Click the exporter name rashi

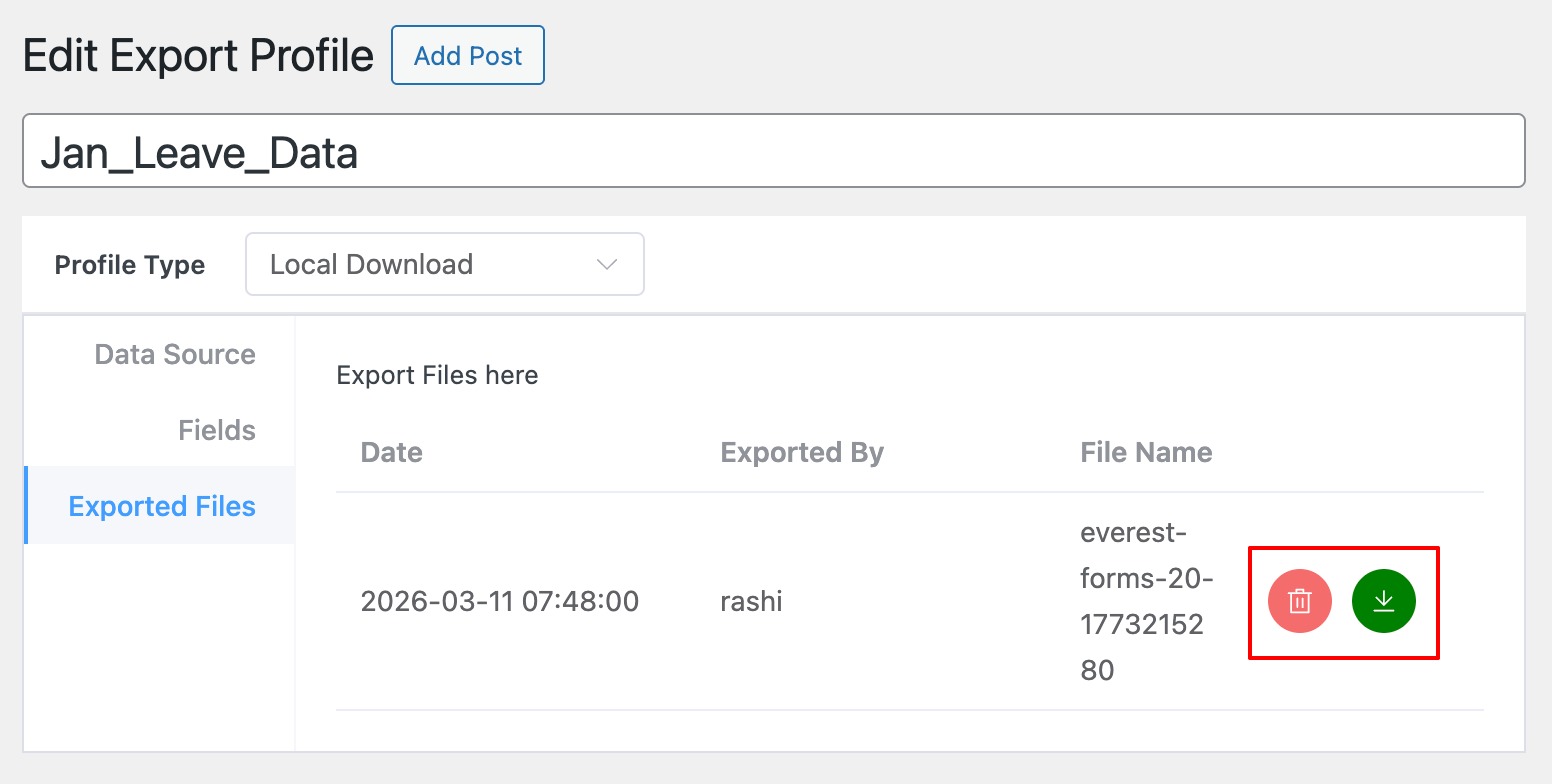751,602
